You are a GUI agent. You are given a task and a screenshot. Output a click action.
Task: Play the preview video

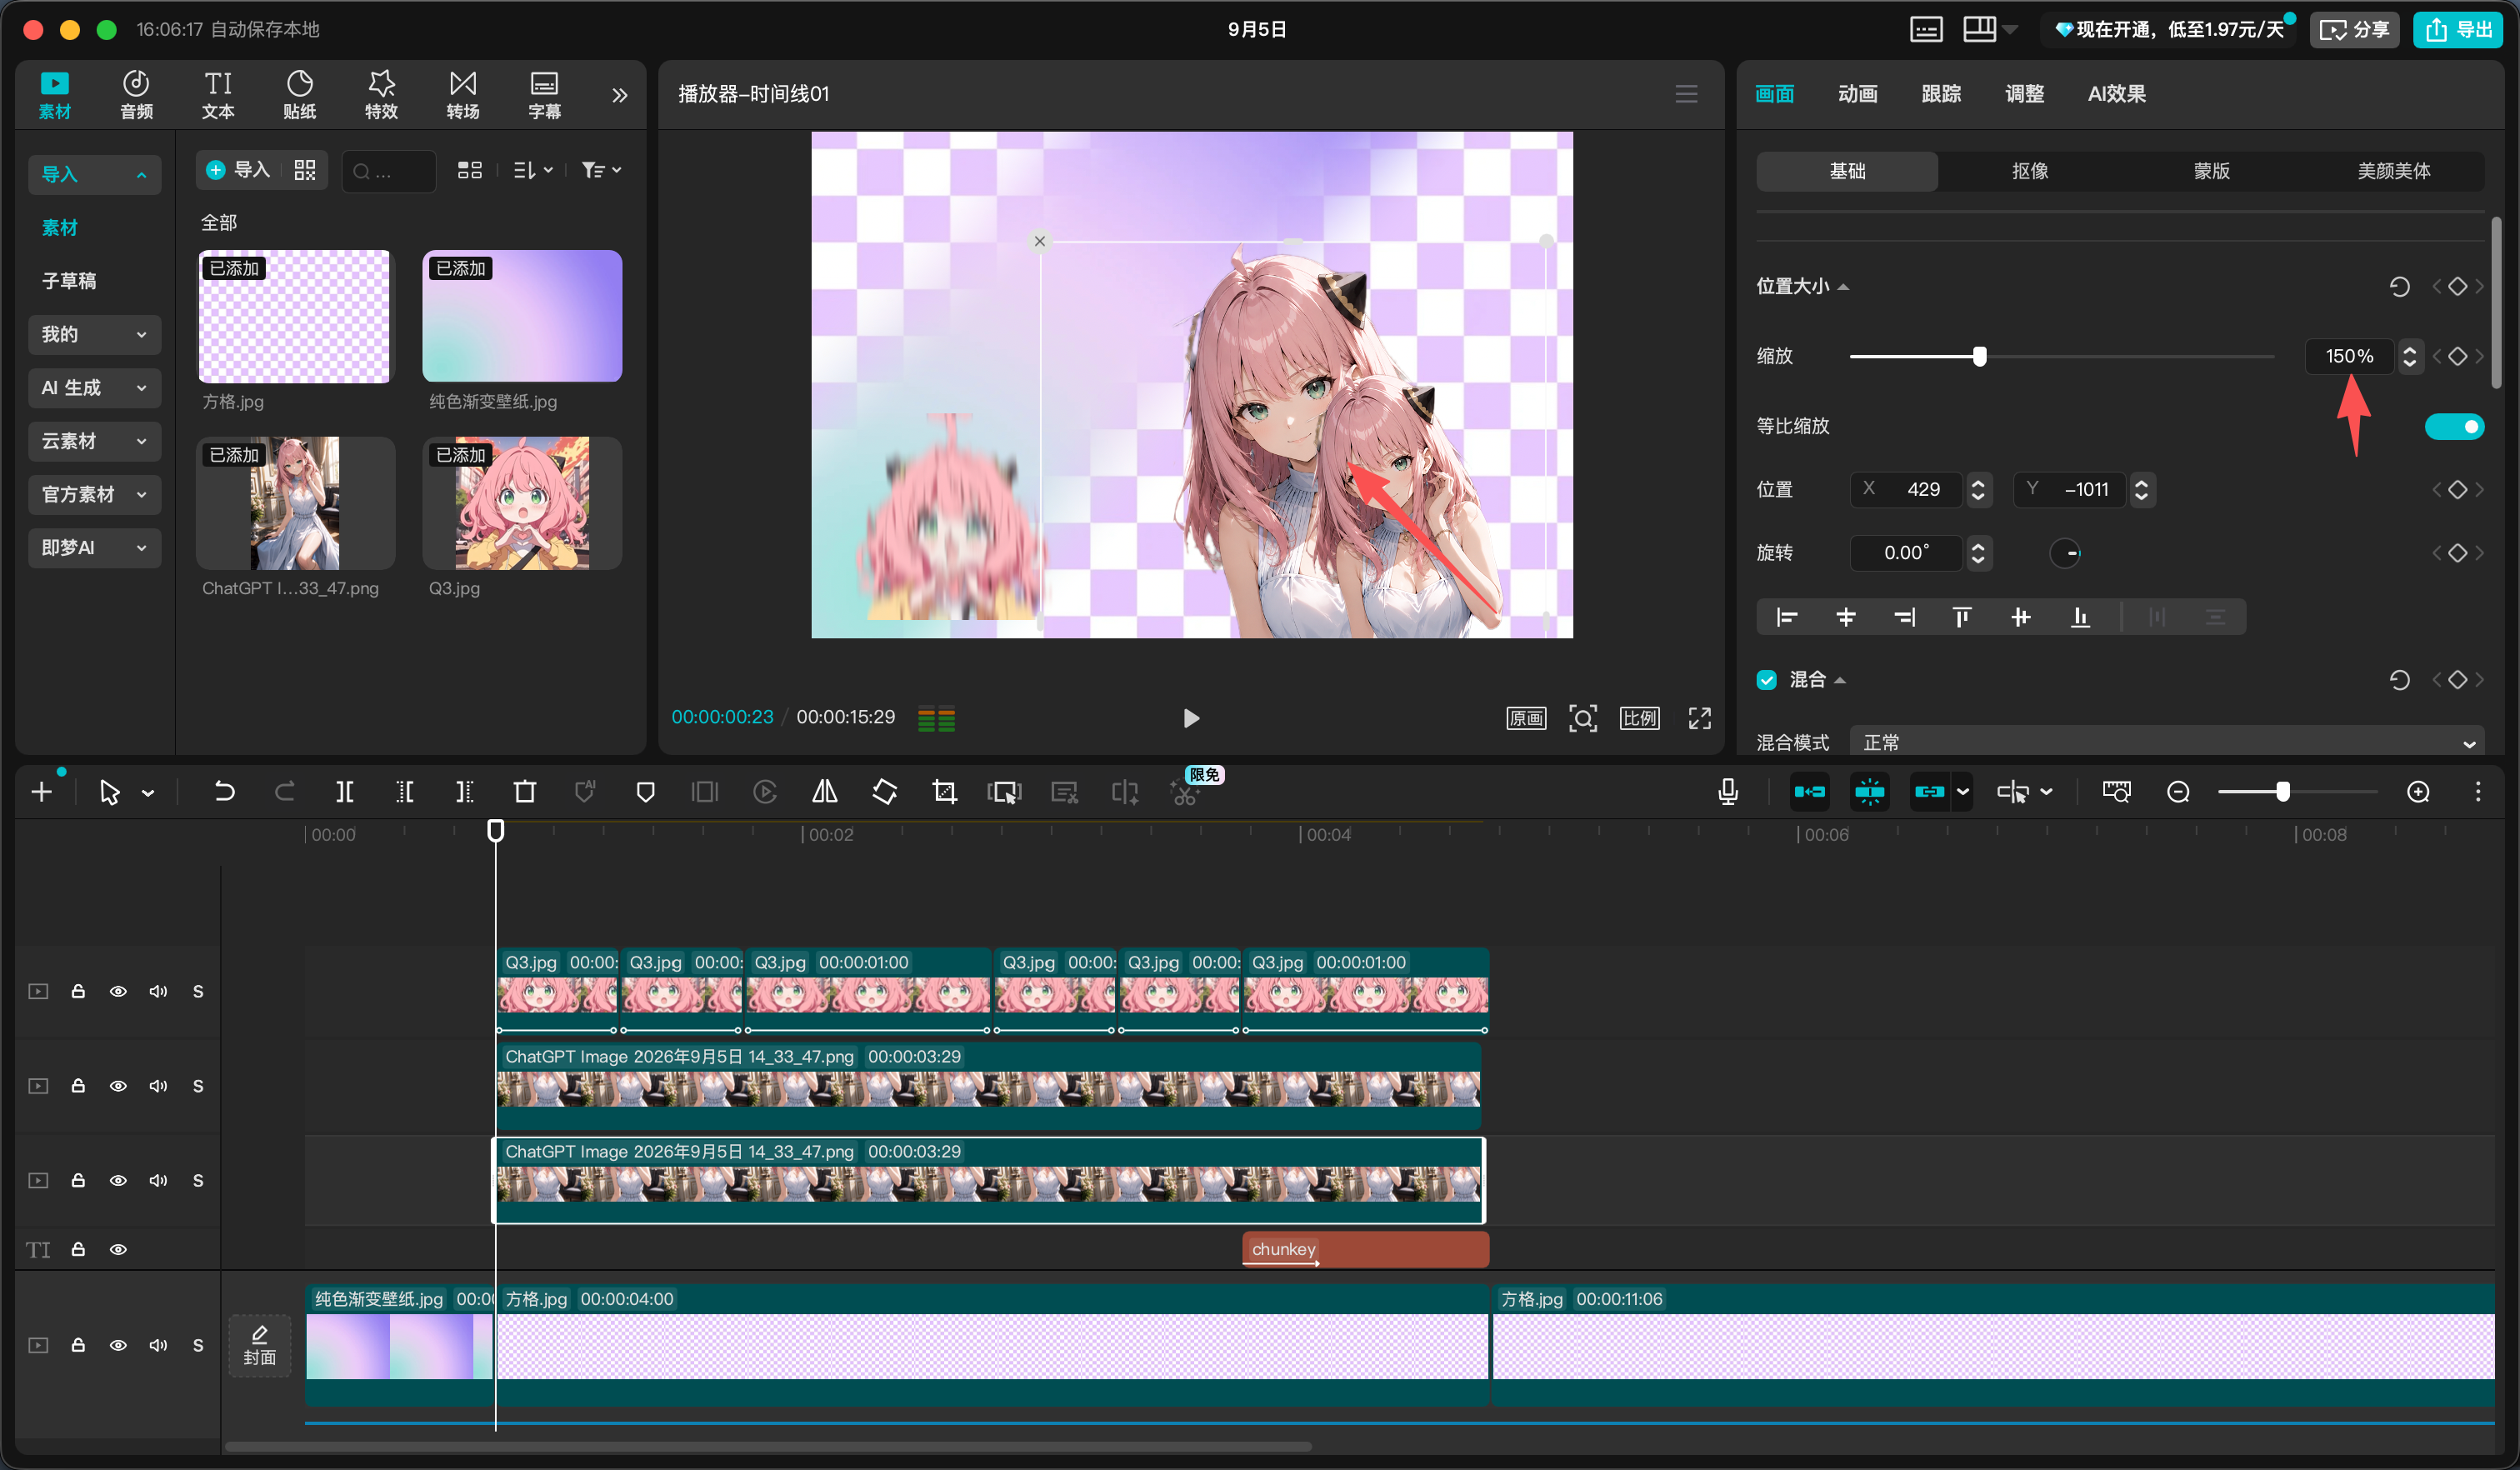pos(1190,718)
